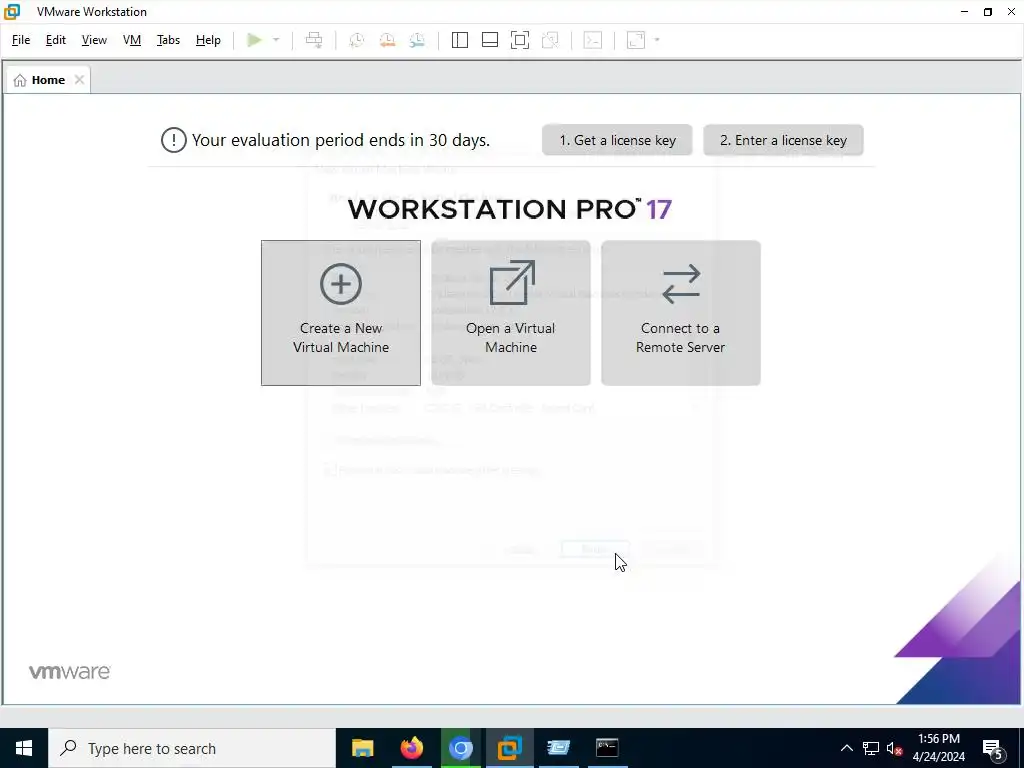Click Revert to snapshot toolbar icon
Viewport: 1024px width, 768px height.
click(387, 40)
